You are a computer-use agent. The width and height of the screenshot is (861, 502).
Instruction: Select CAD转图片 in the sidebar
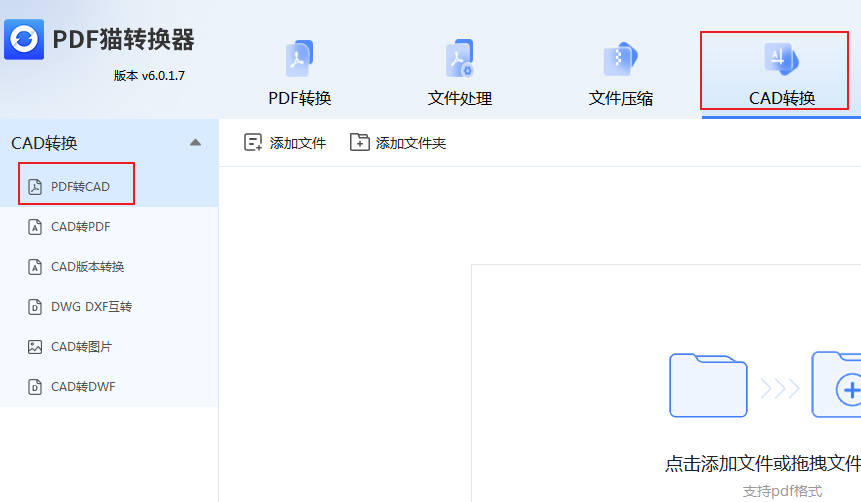click(81, 347)
